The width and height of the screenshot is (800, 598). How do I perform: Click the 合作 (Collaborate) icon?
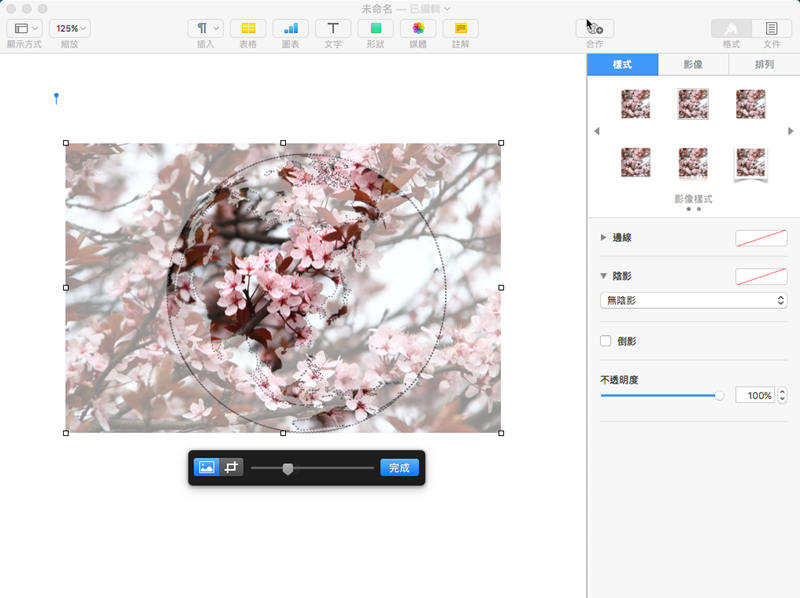(x=595, y=28)
